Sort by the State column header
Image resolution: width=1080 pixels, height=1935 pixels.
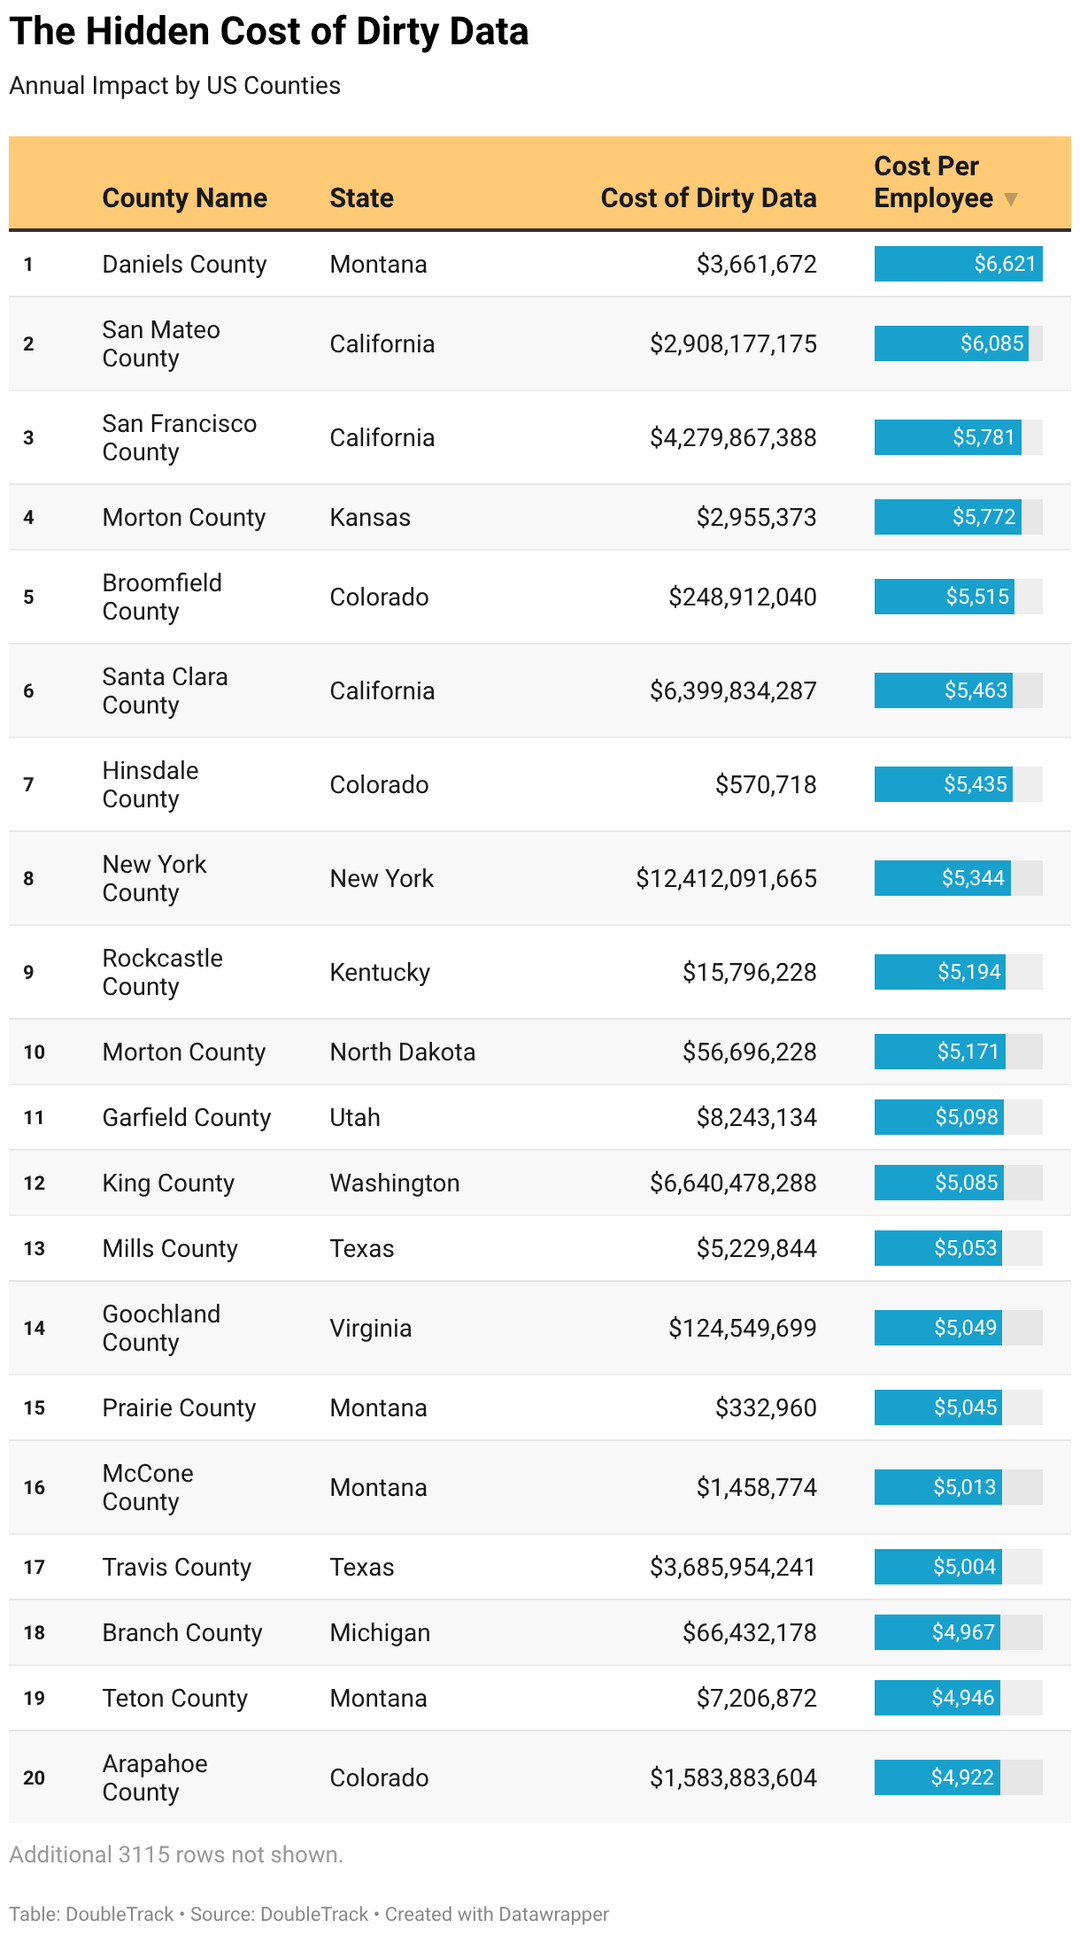pos(361,198)
